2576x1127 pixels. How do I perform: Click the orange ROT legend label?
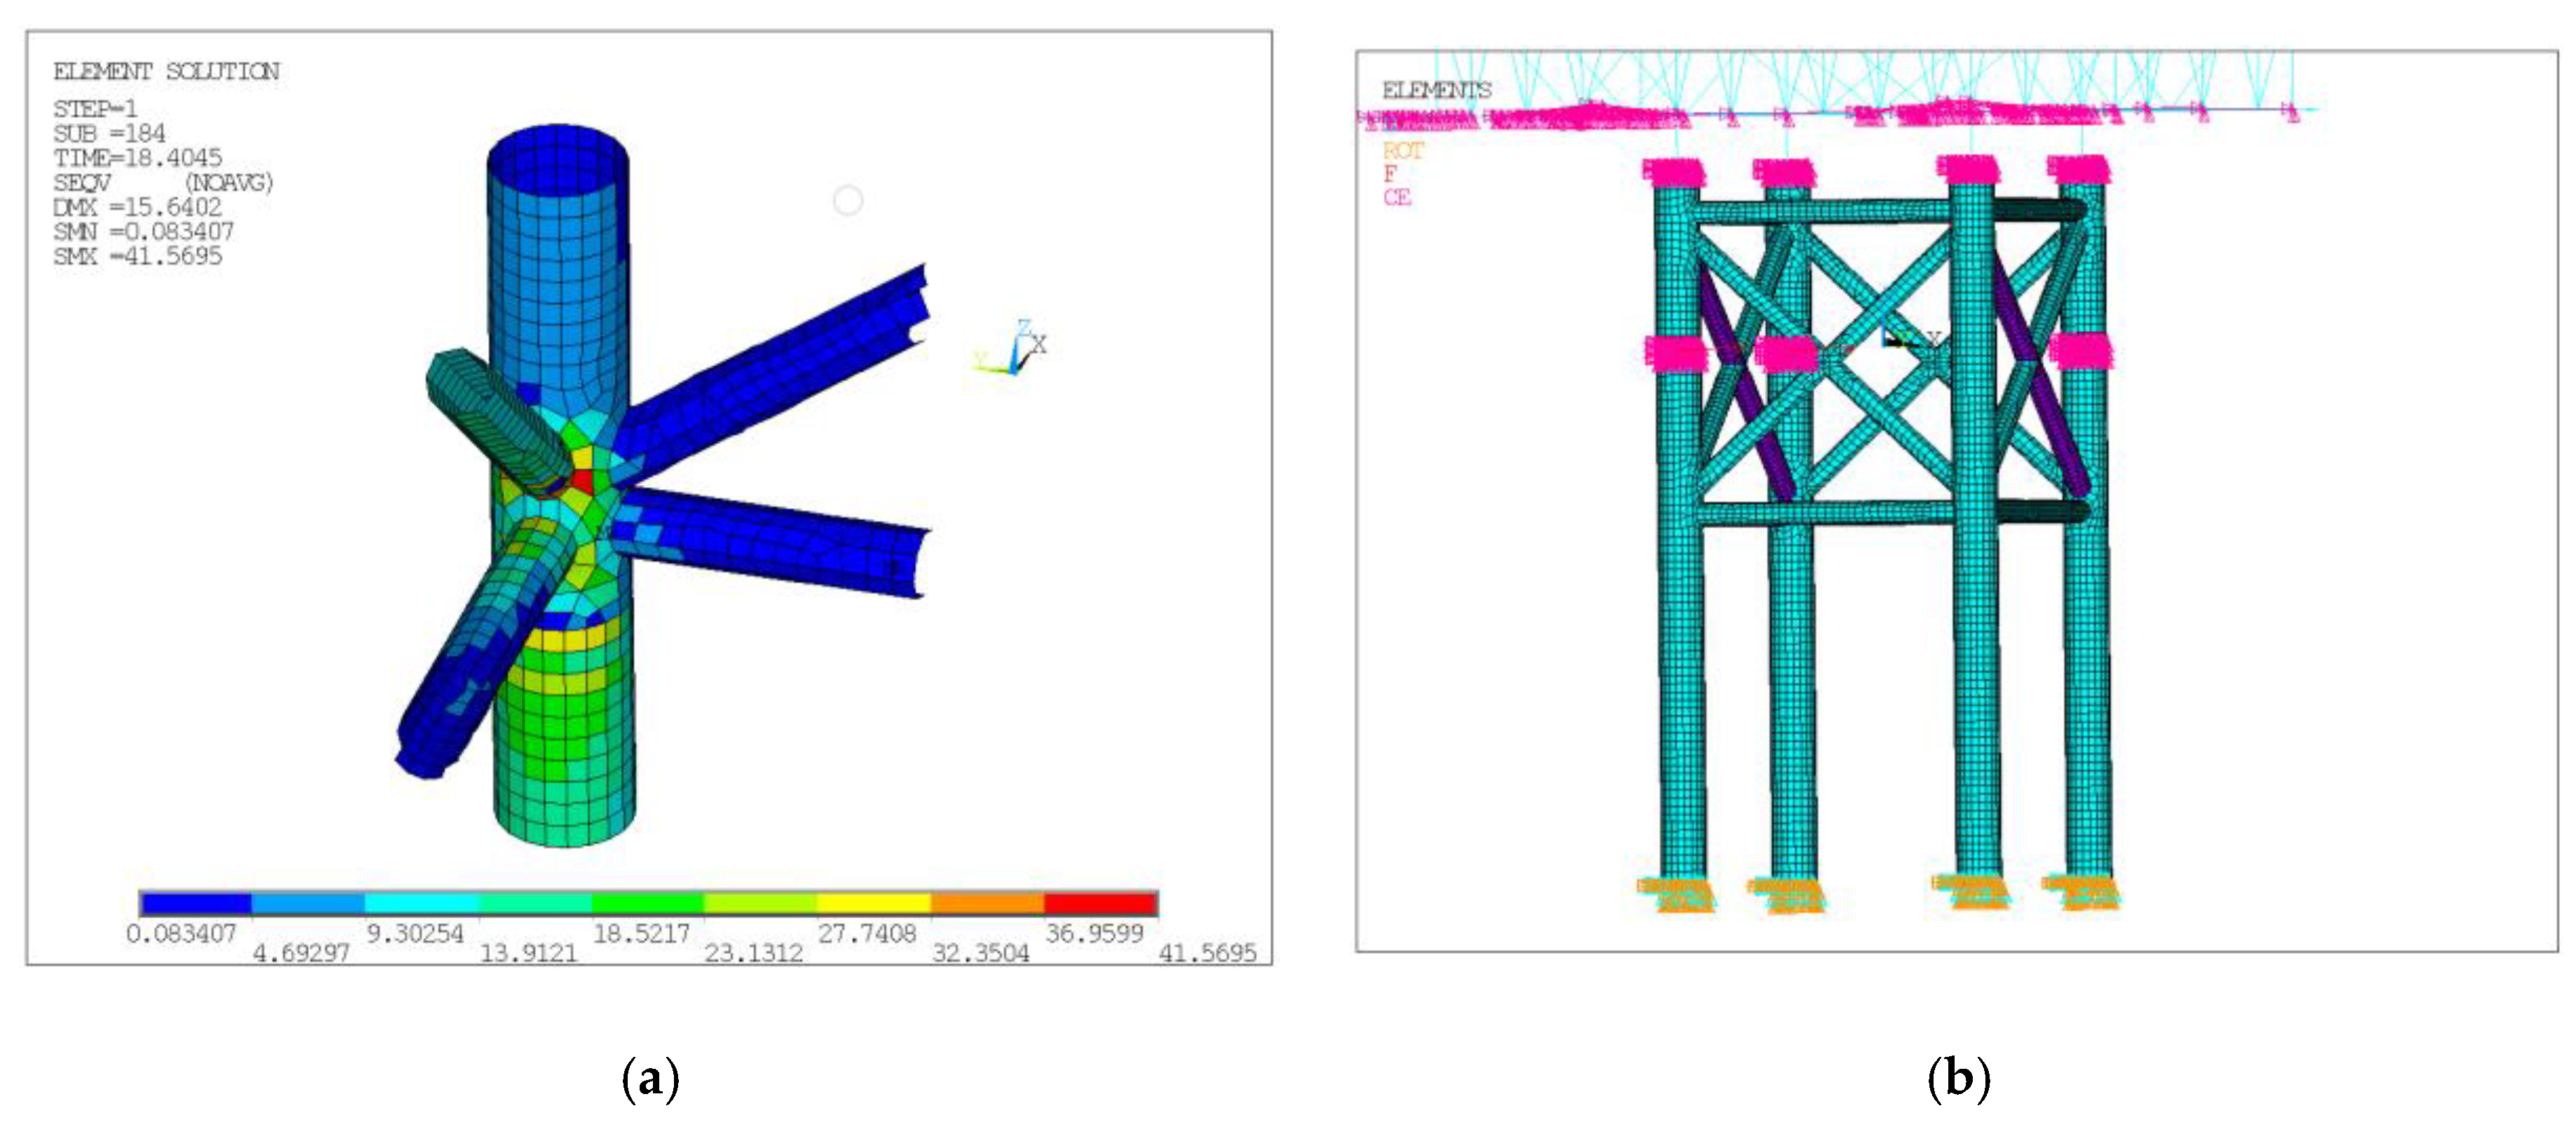(x=1402, y=151)
